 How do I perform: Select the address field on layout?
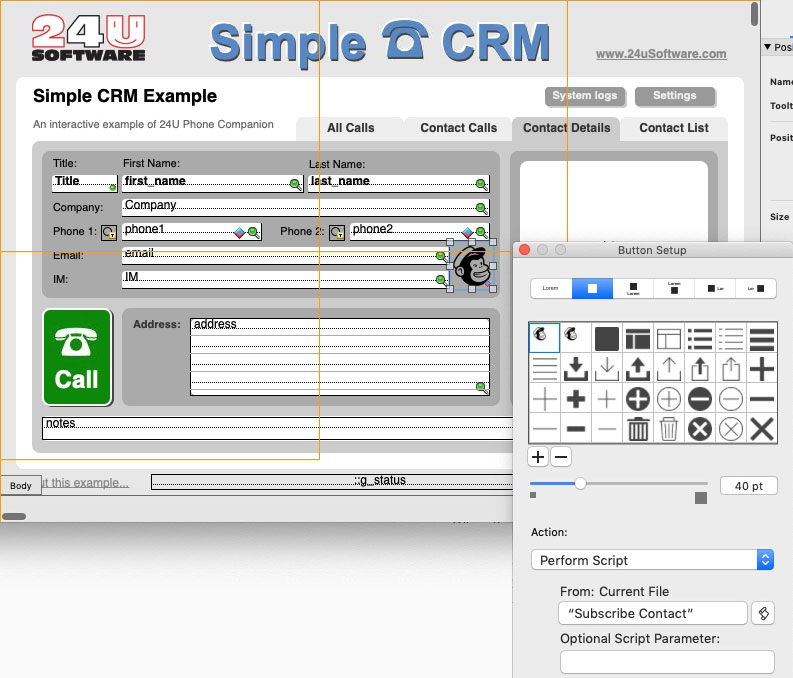click(340, 356)
